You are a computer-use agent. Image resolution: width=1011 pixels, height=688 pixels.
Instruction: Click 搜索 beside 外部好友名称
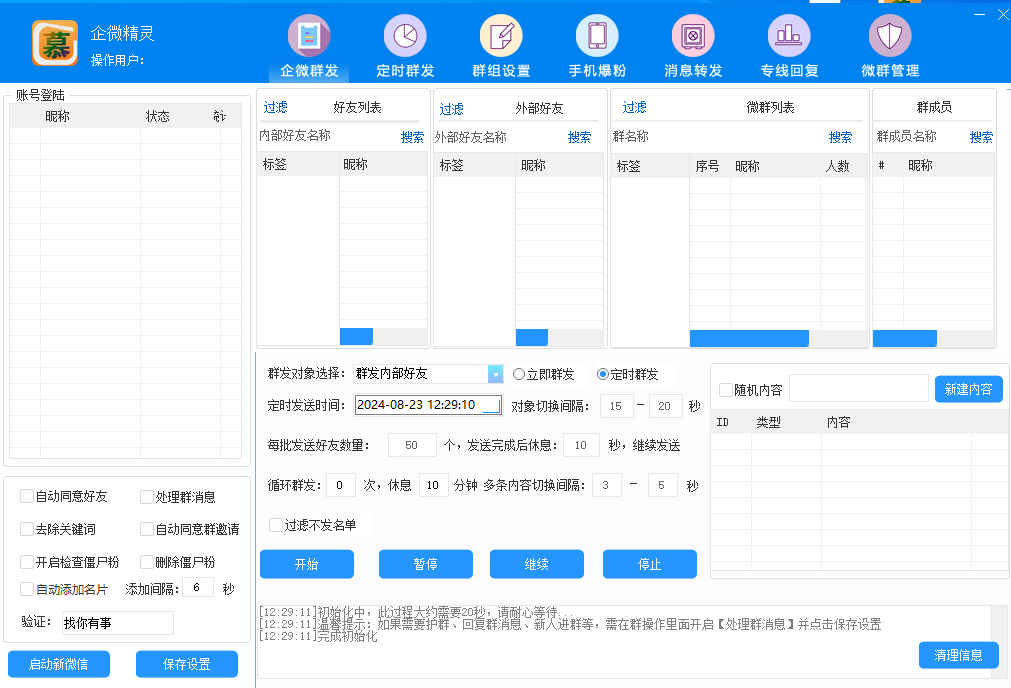pos(580,137)
